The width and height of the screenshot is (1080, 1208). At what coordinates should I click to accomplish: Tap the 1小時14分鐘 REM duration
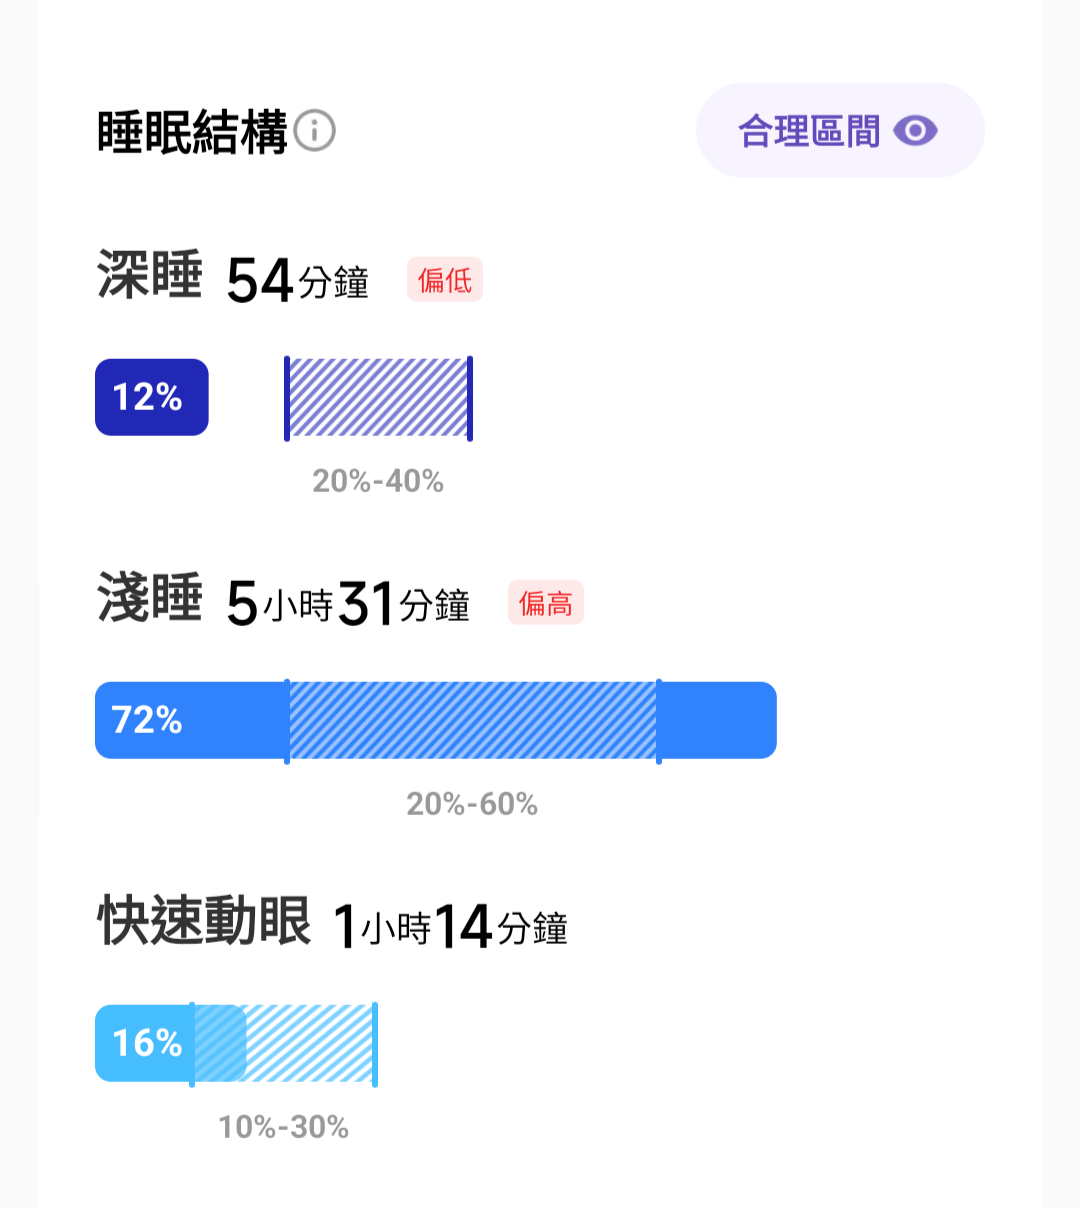(x=450, y=926)
